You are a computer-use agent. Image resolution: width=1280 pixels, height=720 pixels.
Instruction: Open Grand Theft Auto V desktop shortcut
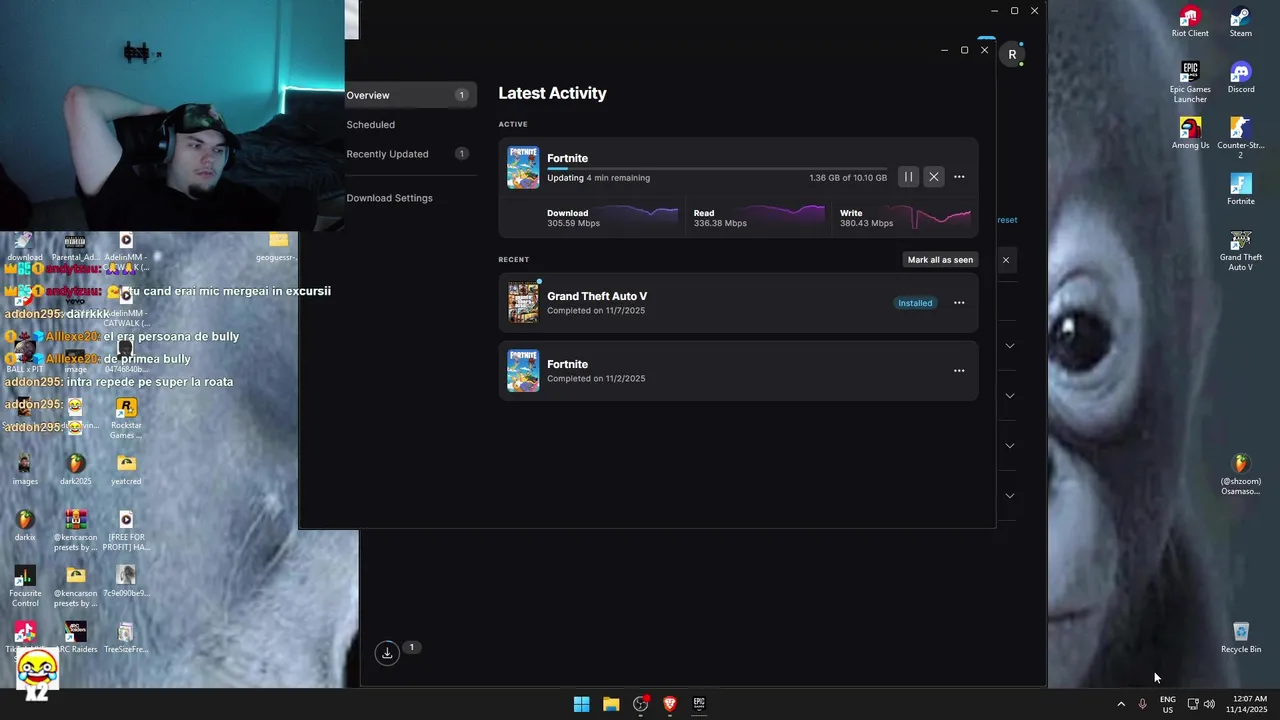point(1241,252)
